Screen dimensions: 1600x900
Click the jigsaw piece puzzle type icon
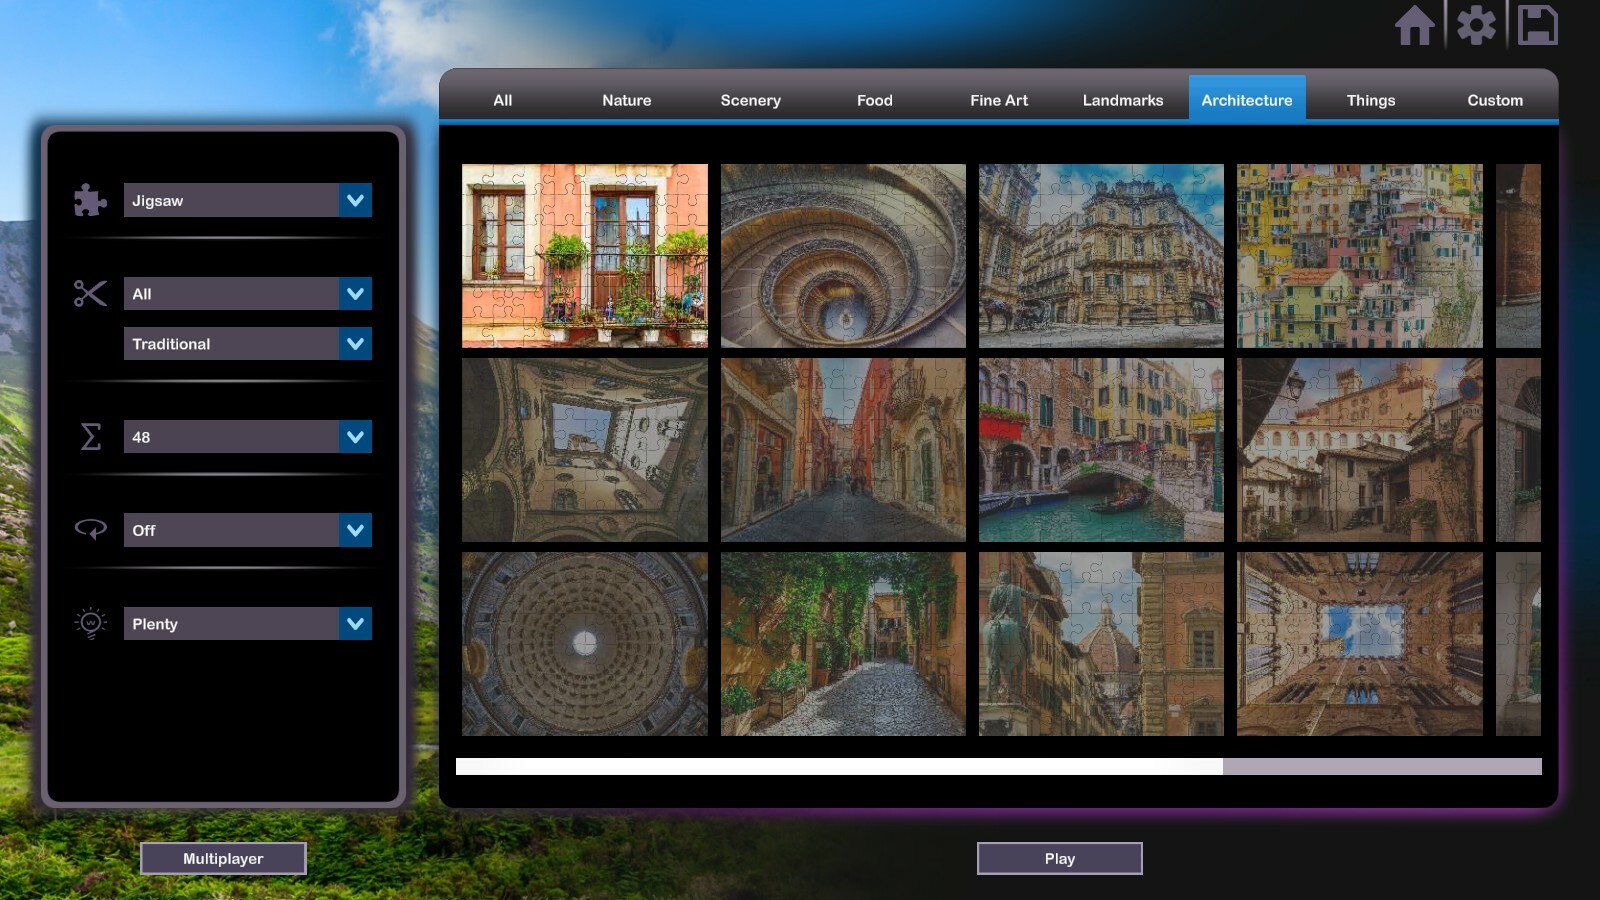[x=89, y=200]
